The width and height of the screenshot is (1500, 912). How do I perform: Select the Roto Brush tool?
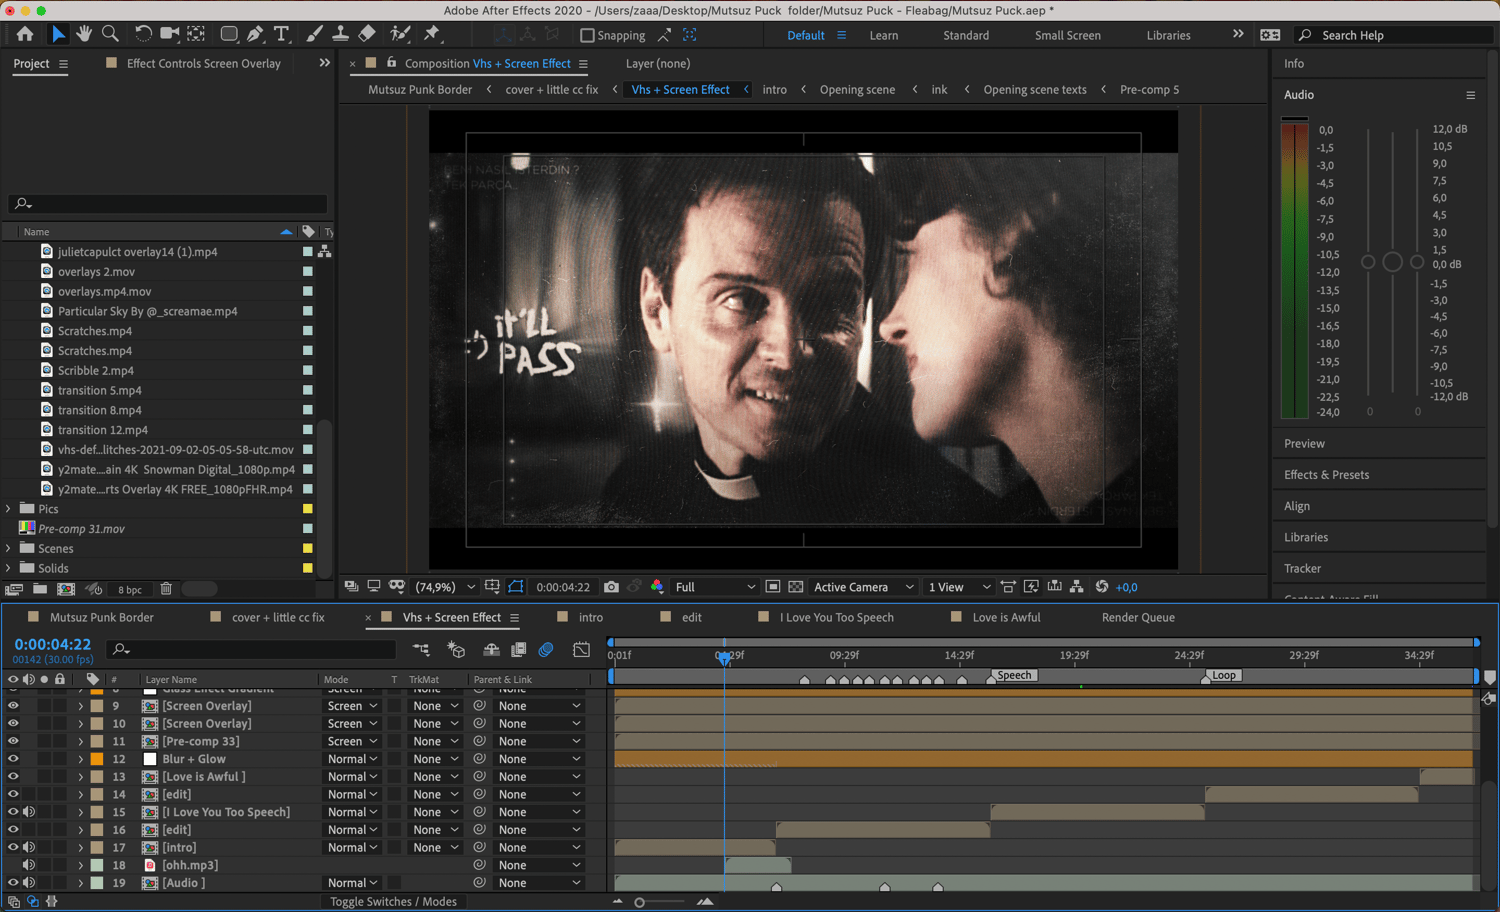point(400,34)
